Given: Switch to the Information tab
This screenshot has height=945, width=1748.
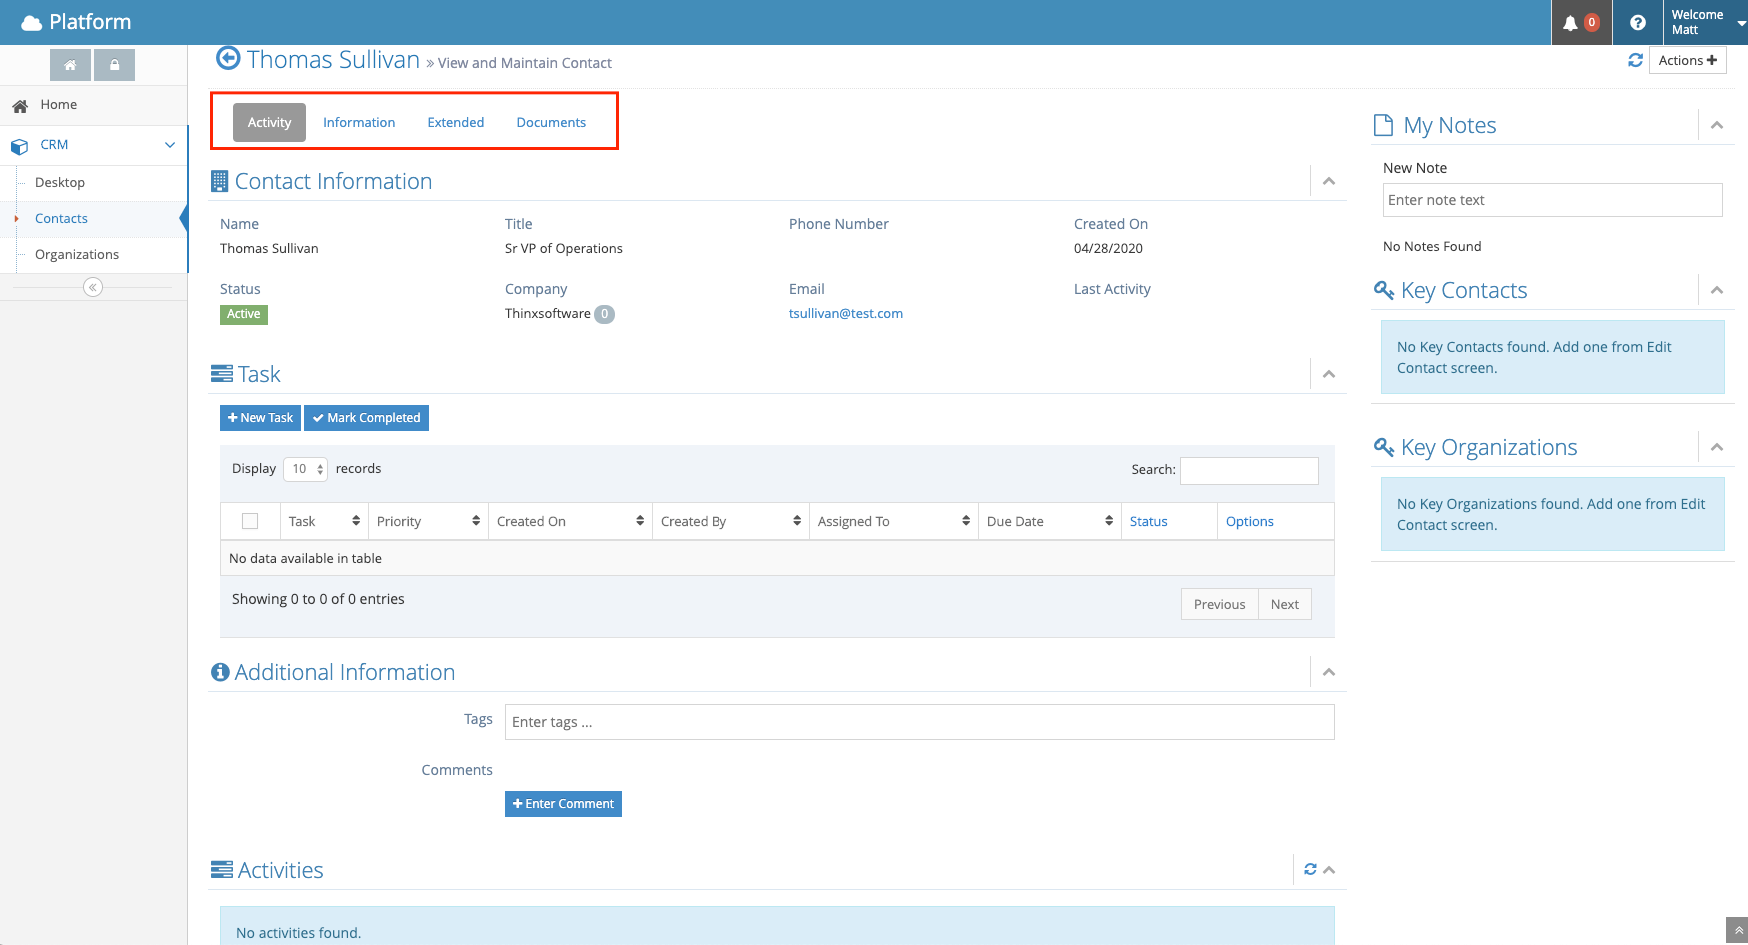Looking at the screenshot, I should (x=359, y=122).
